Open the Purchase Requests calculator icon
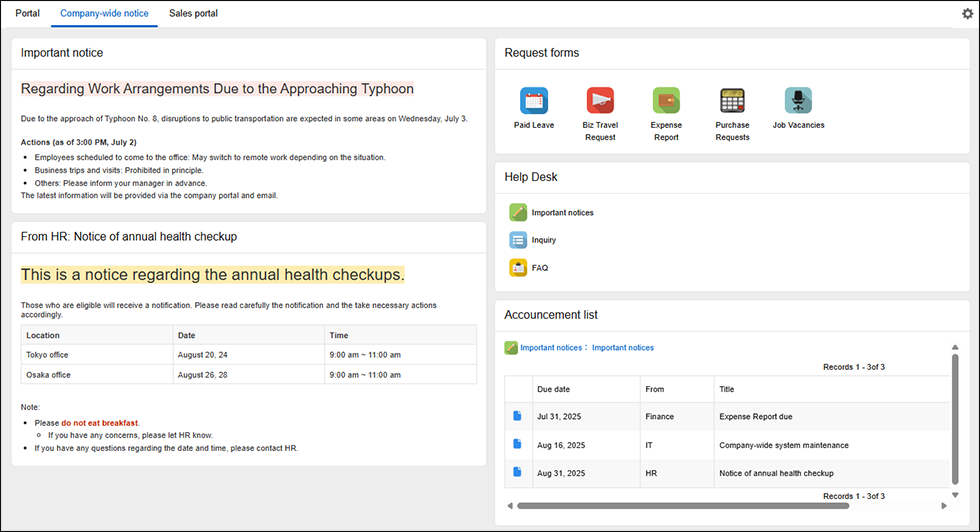The width and height of the screenshot is (980, 532). (732, 101)
